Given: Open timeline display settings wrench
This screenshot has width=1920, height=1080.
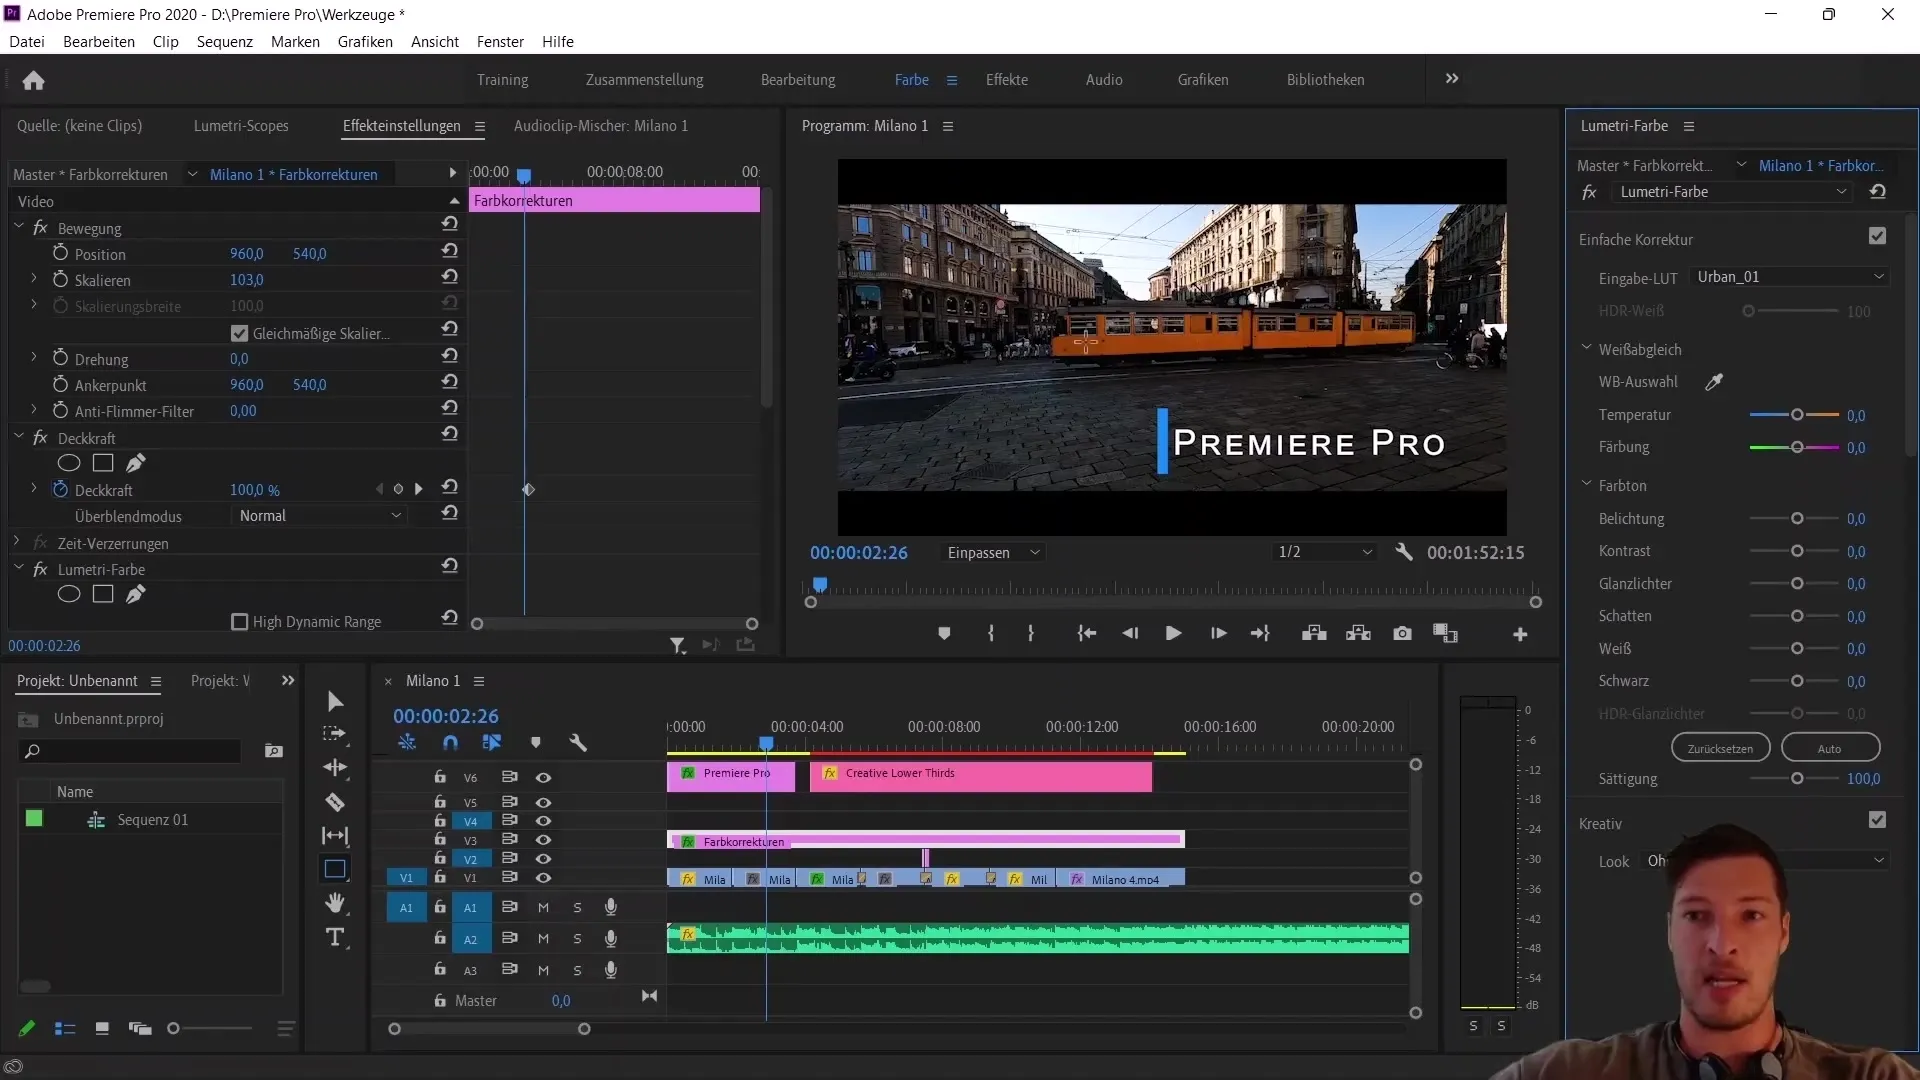Looking at the screenshot, I should [x=578, y=742].
